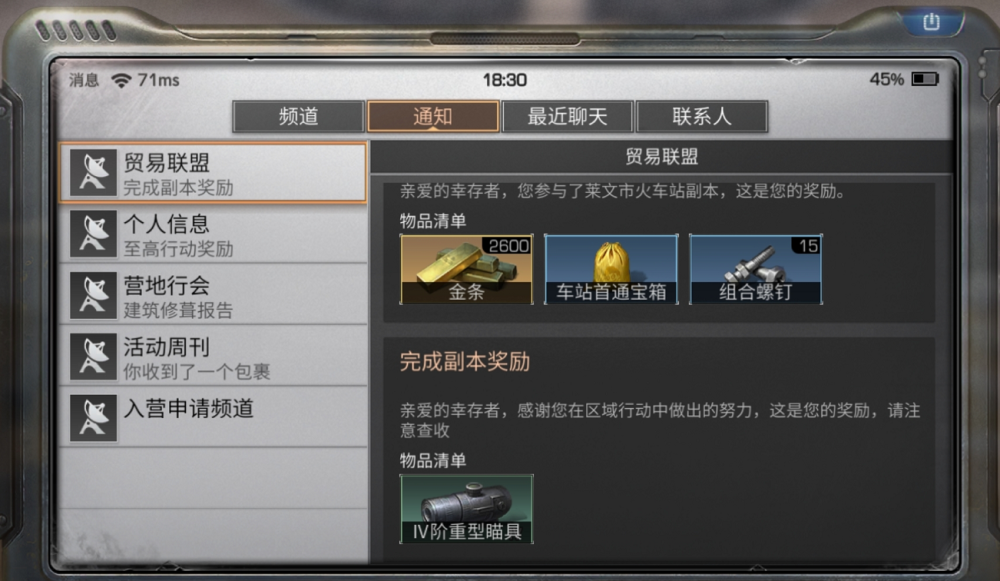
Task: Click the satellite dish icon beside 营地行会
Action: (x=93, y=296)
